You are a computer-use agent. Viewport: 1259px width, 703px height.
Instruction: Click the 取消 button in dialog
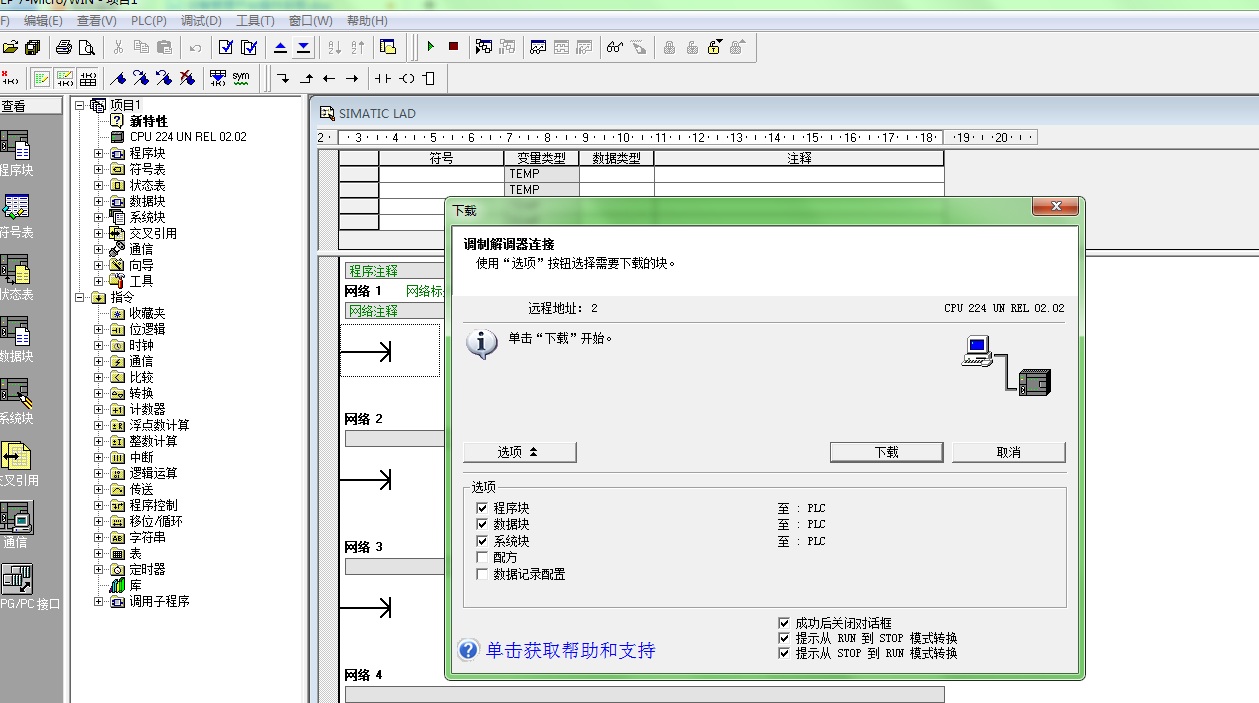(x=1008, y=452)
